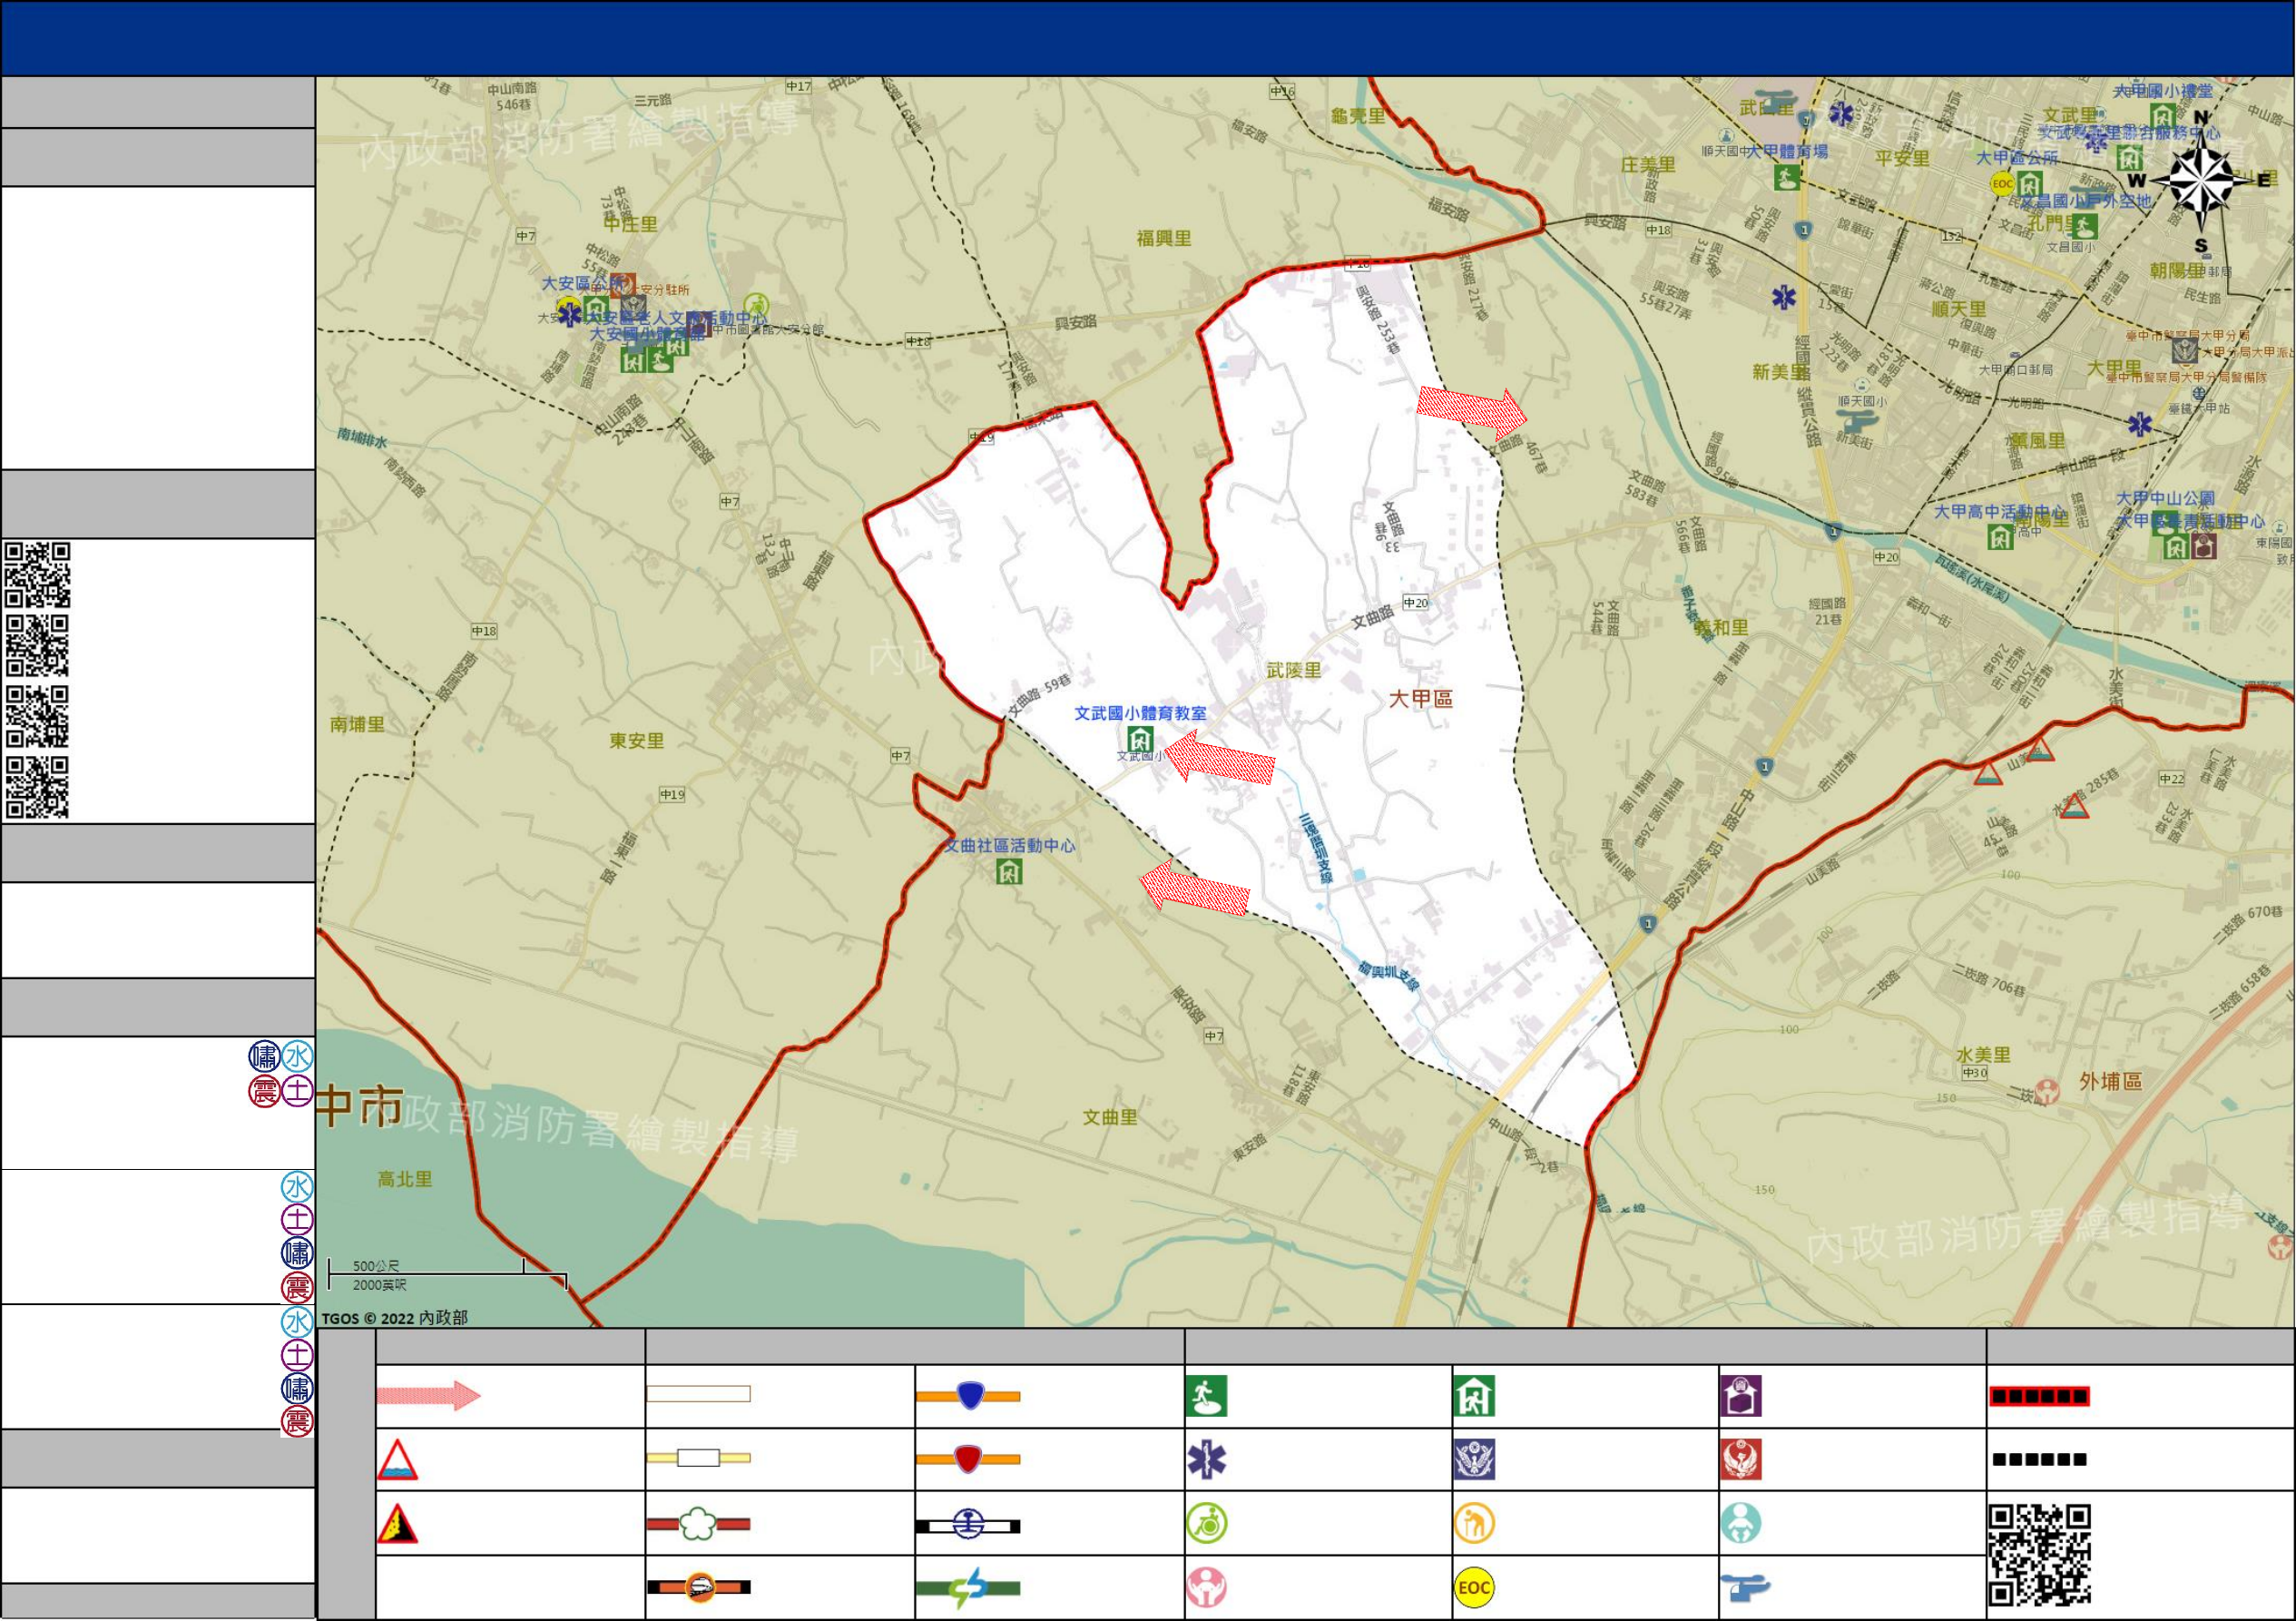Open the bottom QR code in the left panel
The width and height of the screenshot is (2296, 1621).
pos(38,788)
